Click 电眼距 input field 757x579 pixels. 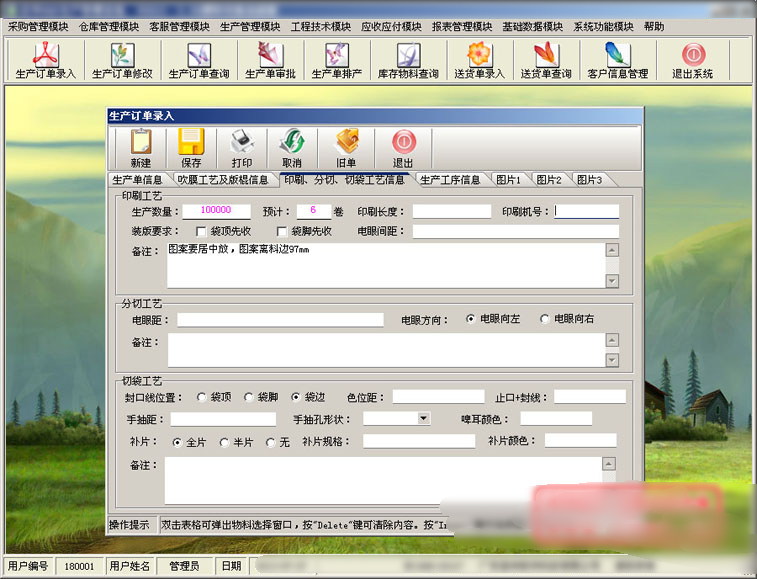tap(280, 320)
